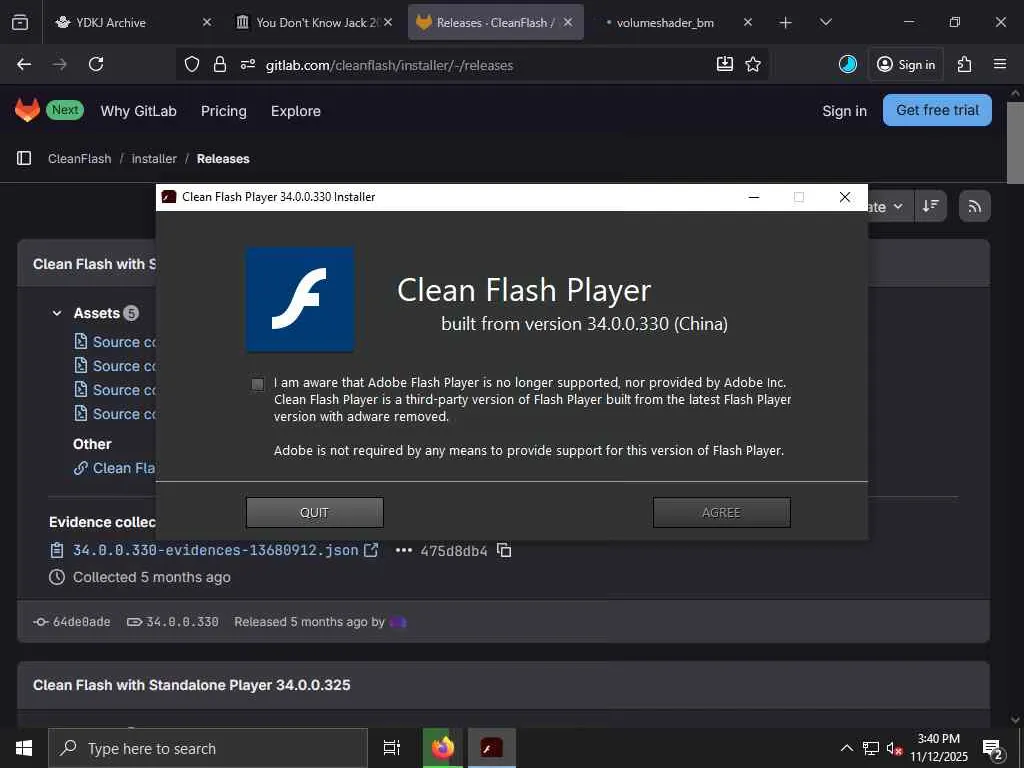The width and height of the screenshot is (1024, 768).
Task: Open the Extensions puzzle icon
Action: pyautogui.click(x=965, y=64)
